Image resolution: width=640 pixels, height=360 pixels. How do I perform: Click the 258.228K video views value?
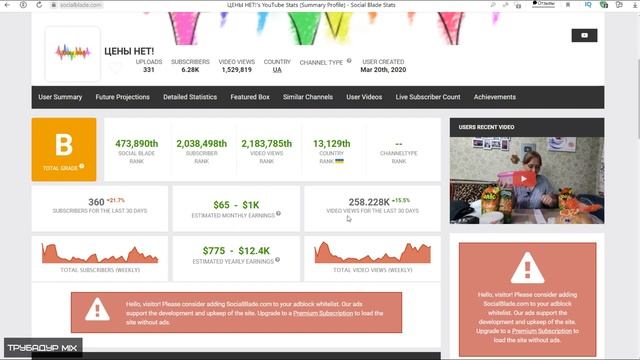[369, 202]
